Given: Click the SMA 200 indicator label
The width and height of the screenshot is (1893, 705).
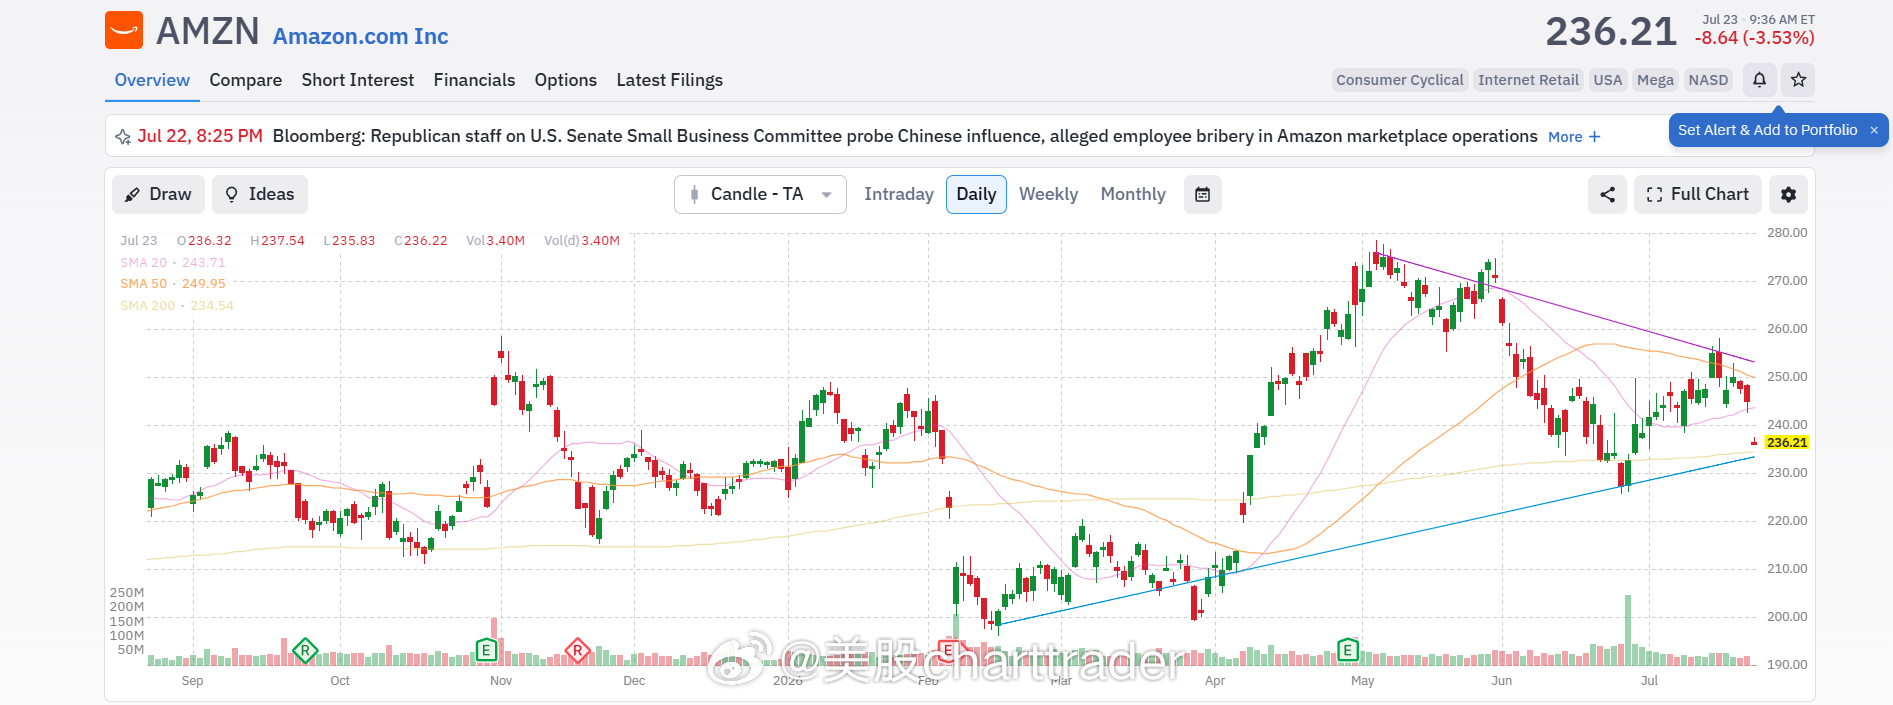Looking at the screenshot, I should (177, 306).
